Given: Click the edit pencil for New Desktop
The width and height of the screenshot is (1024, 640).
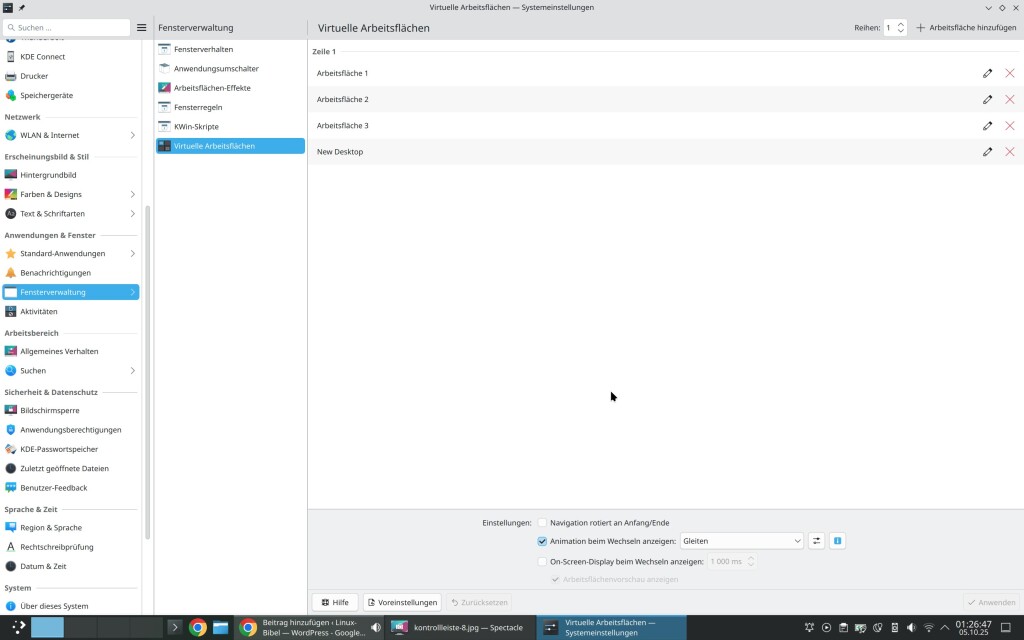Looking at the screenshot, I should [987, 152].
